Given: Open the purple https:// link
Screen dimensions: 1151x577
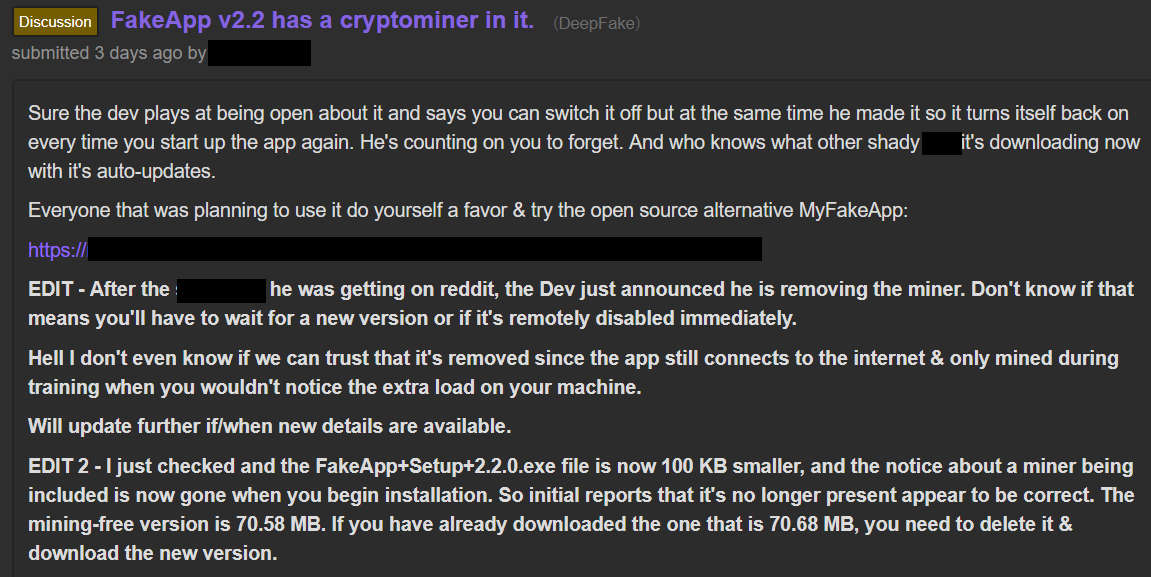Looking at the screenshot, I should pyautogui.click(x=57, y=250).
